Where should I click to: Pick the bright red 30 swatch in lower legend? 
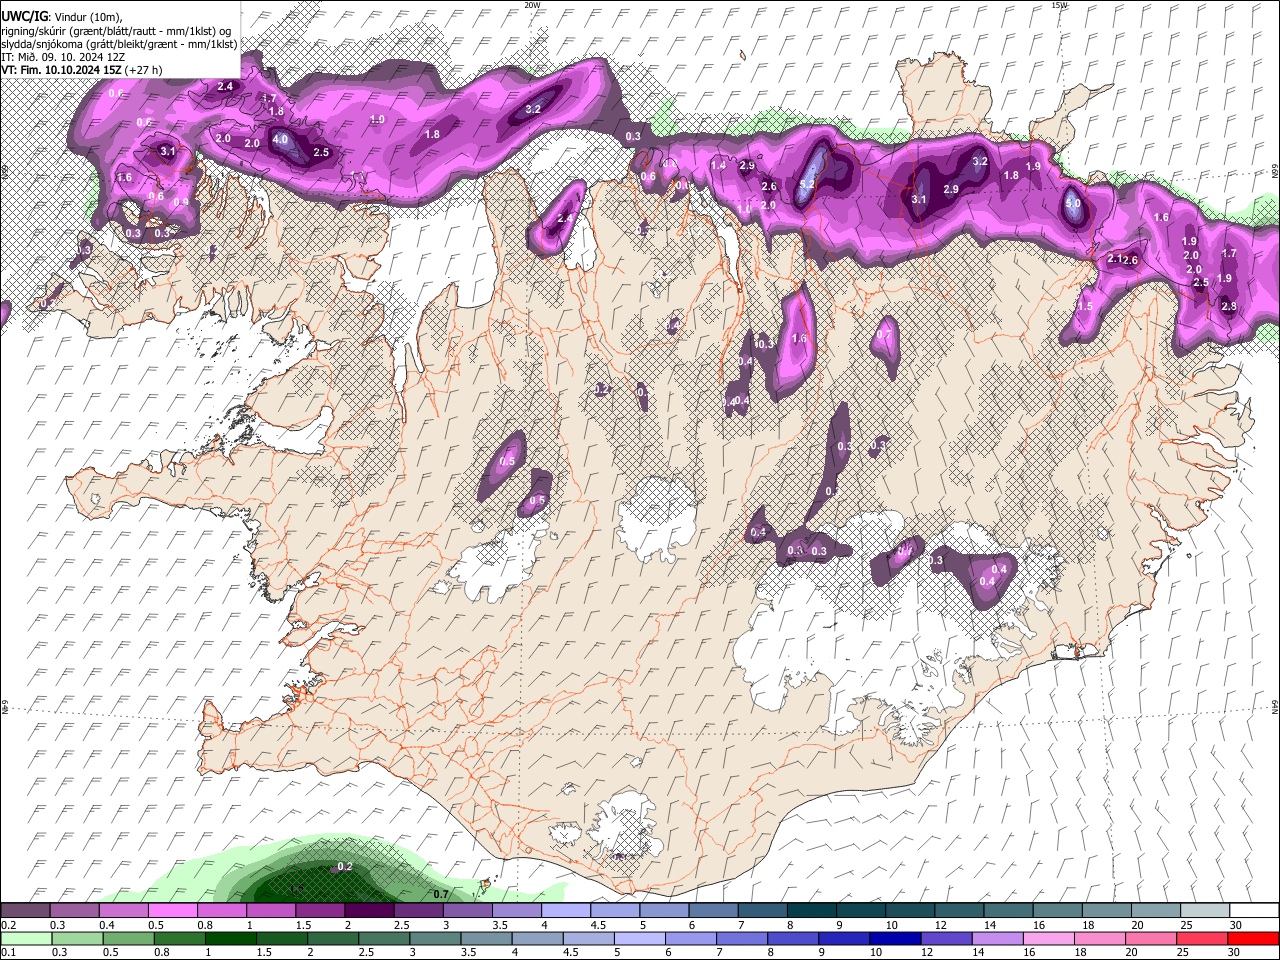(1253, 938)
